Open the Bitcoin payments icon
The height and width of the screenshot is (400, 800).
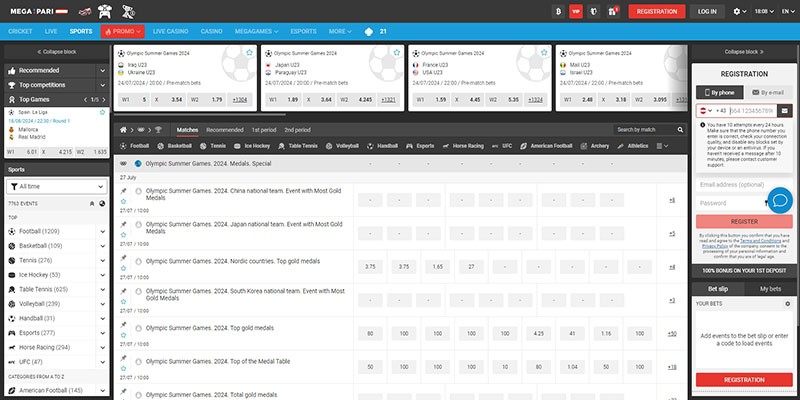[558, 11]
